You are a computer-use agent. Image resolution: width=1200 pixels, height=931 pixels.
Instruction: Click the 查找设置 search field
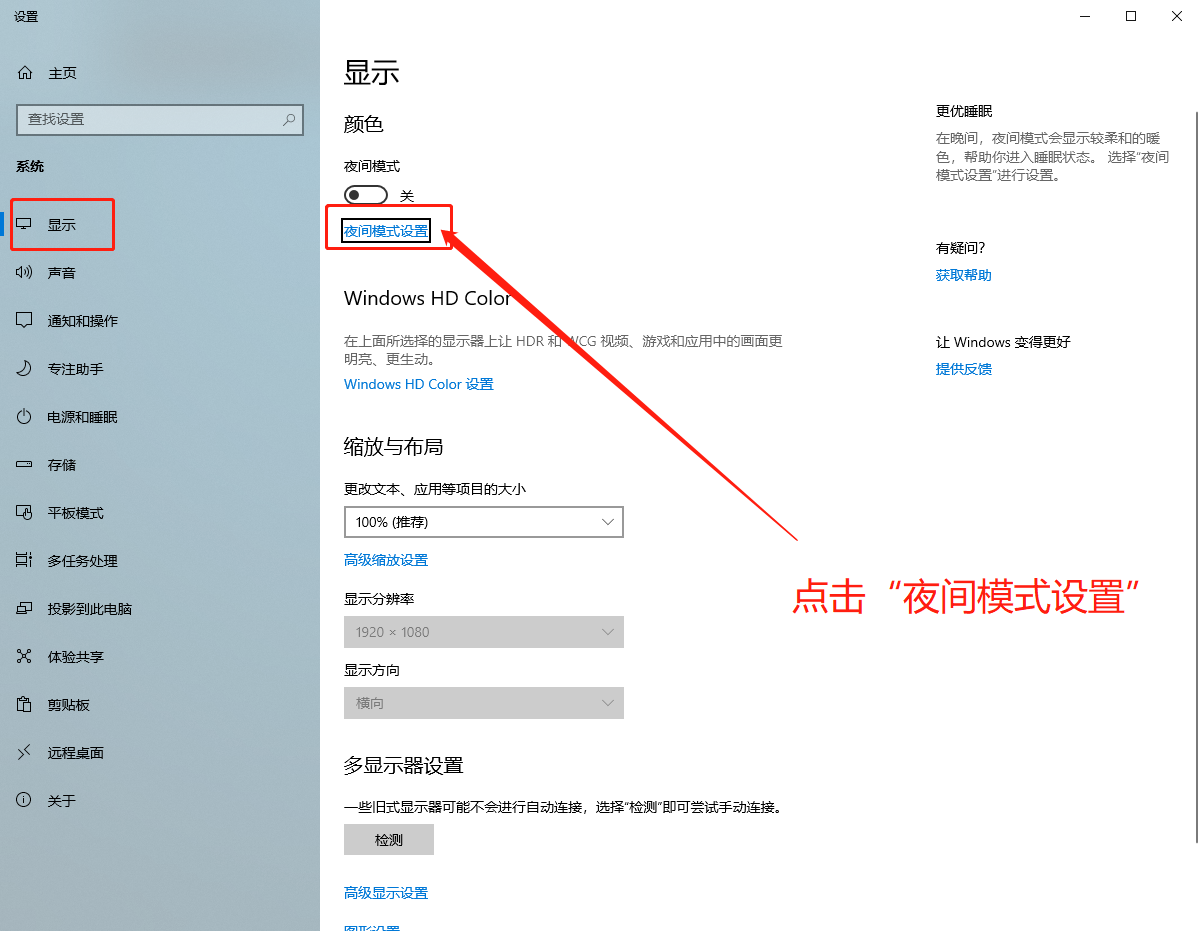coord(160,119)
